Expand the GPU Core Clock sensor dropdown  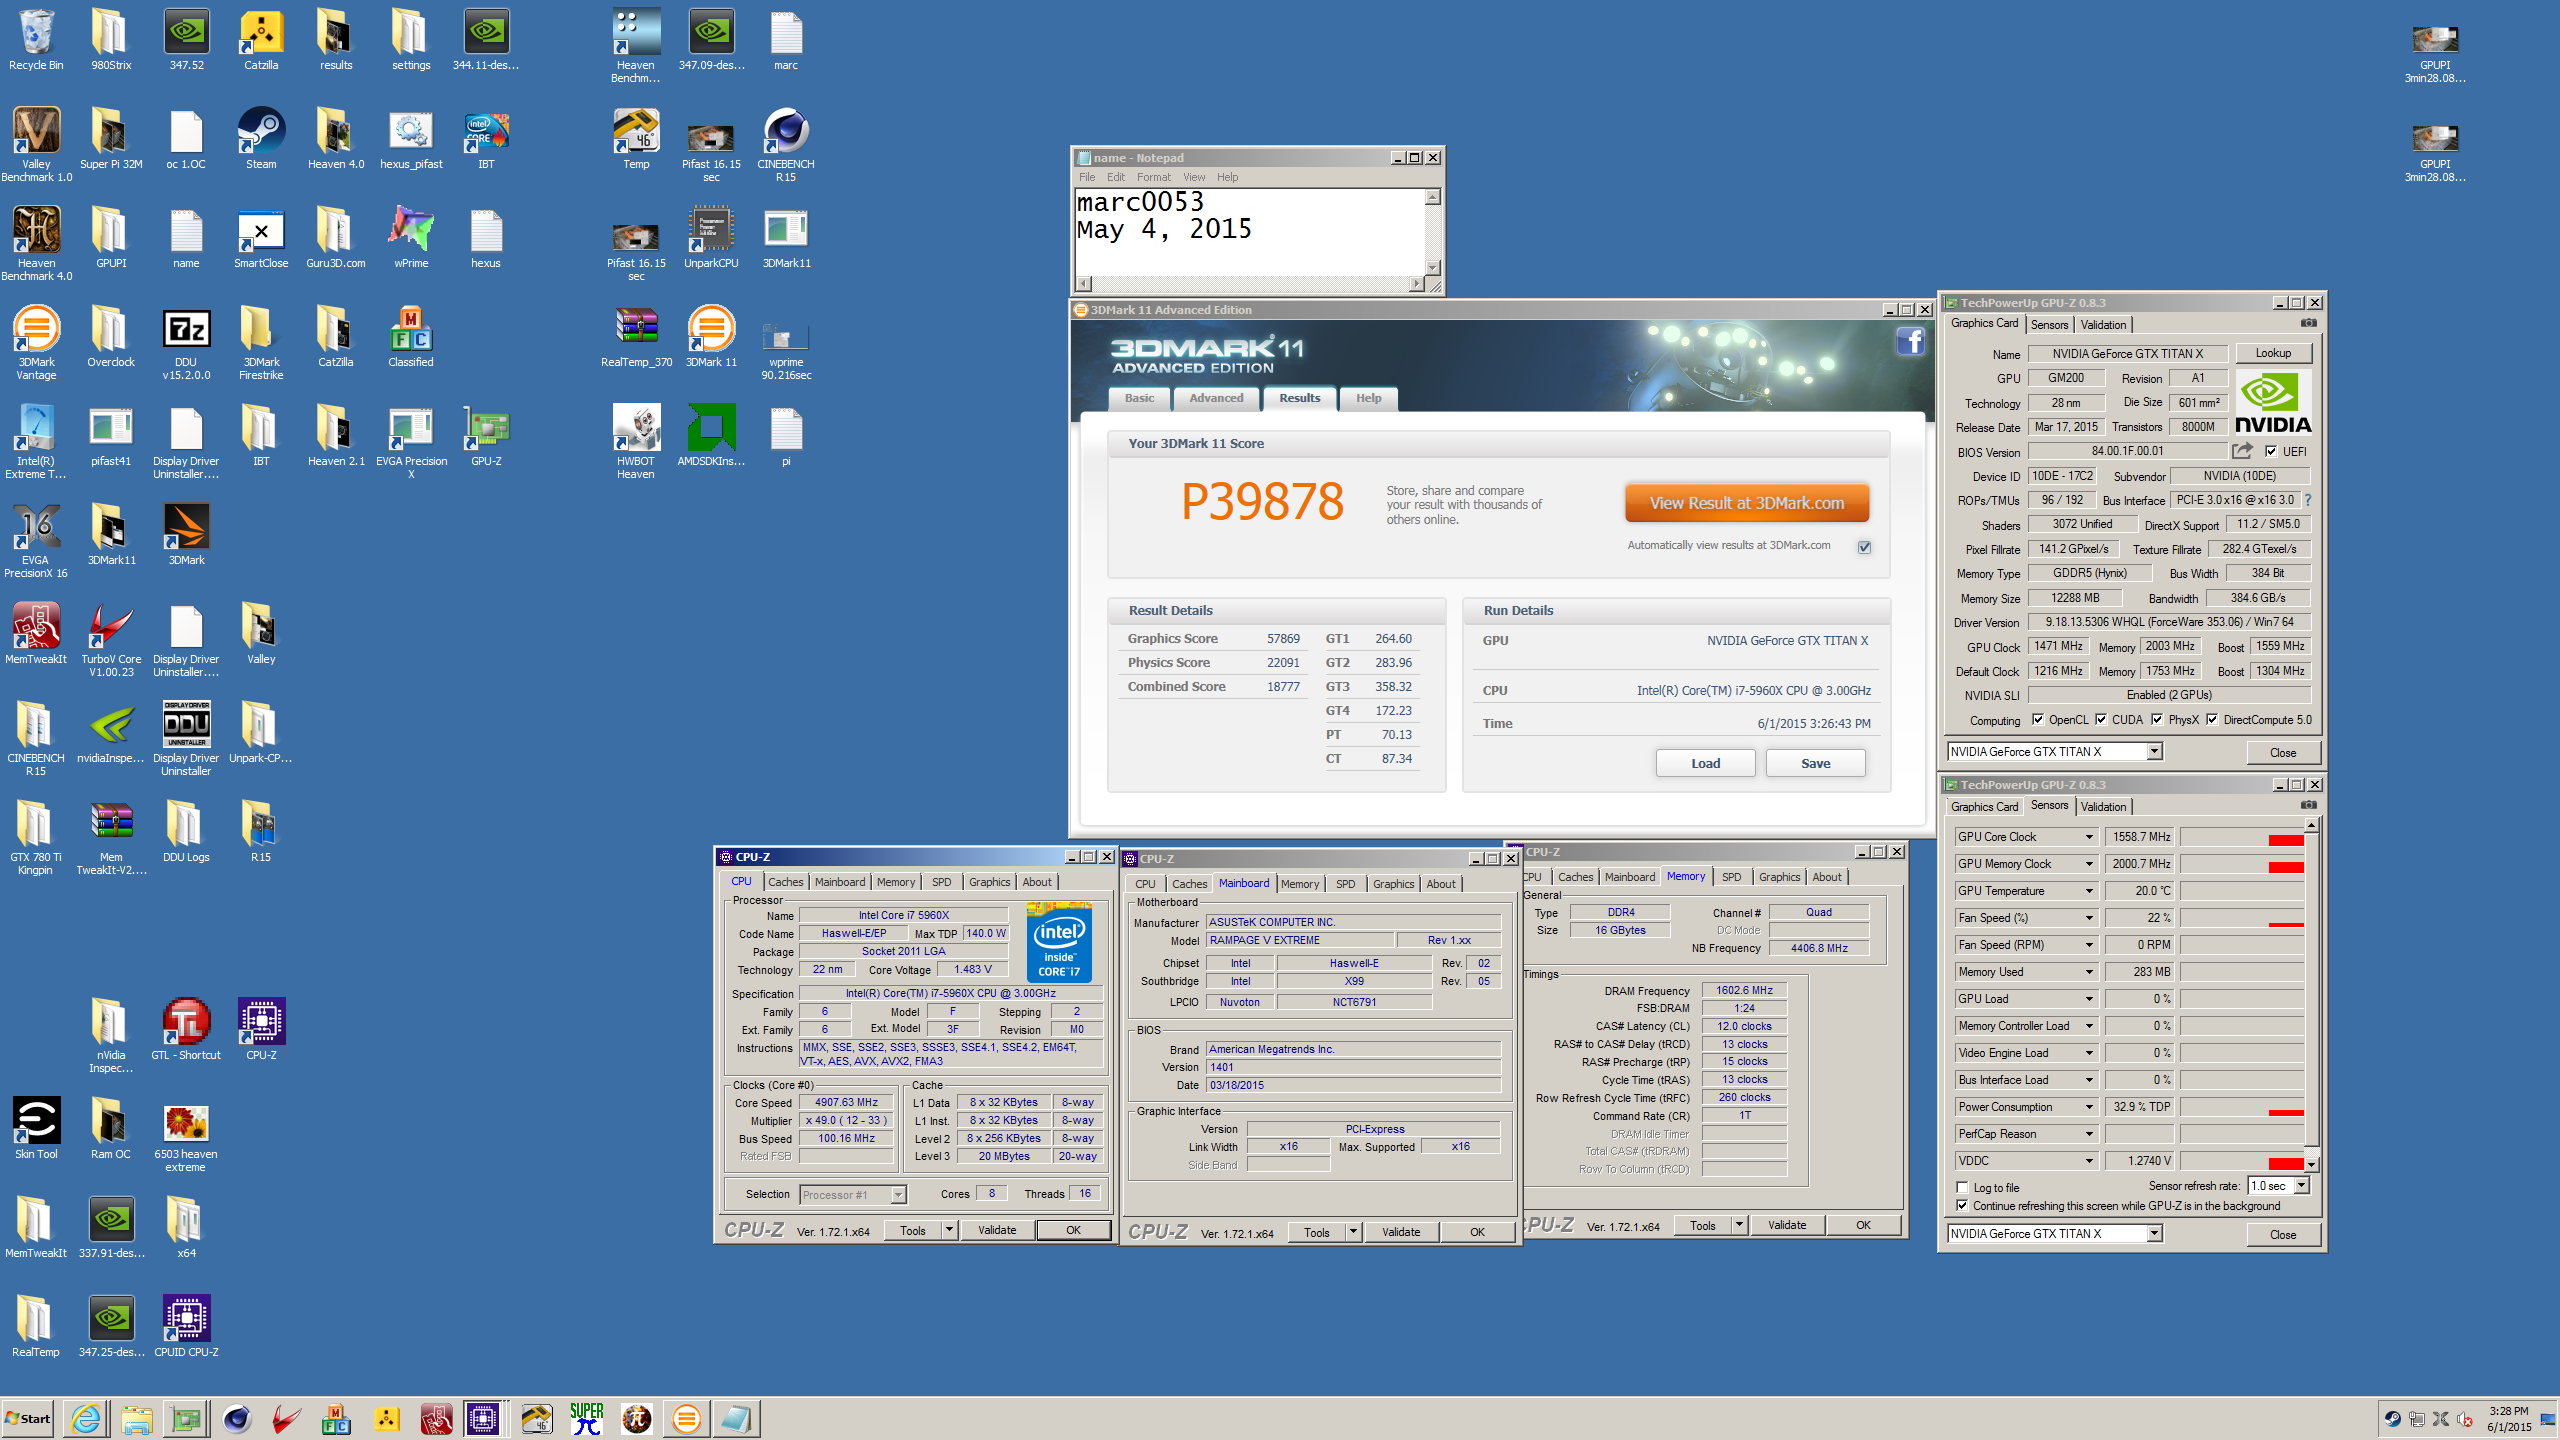pos(2089,837)
